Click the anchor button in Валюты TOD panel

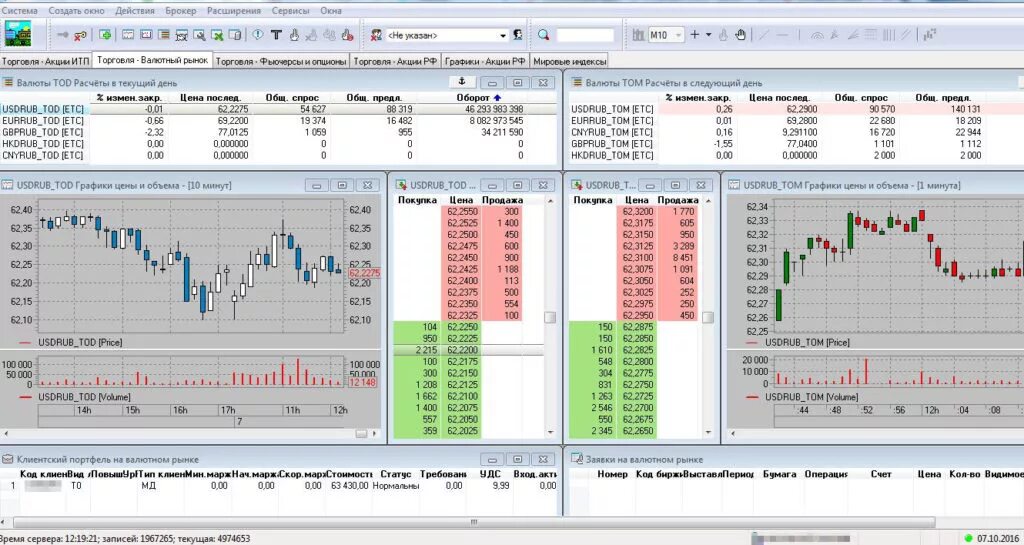point(462,82)
